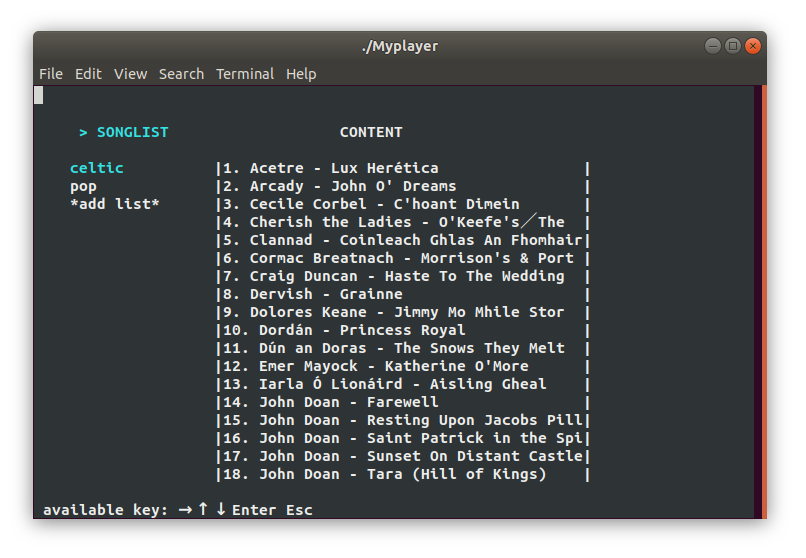This screenshot has height=558, width=806.
Task: Minimize the Myplayer terminal window
Action: coord(712,46)
